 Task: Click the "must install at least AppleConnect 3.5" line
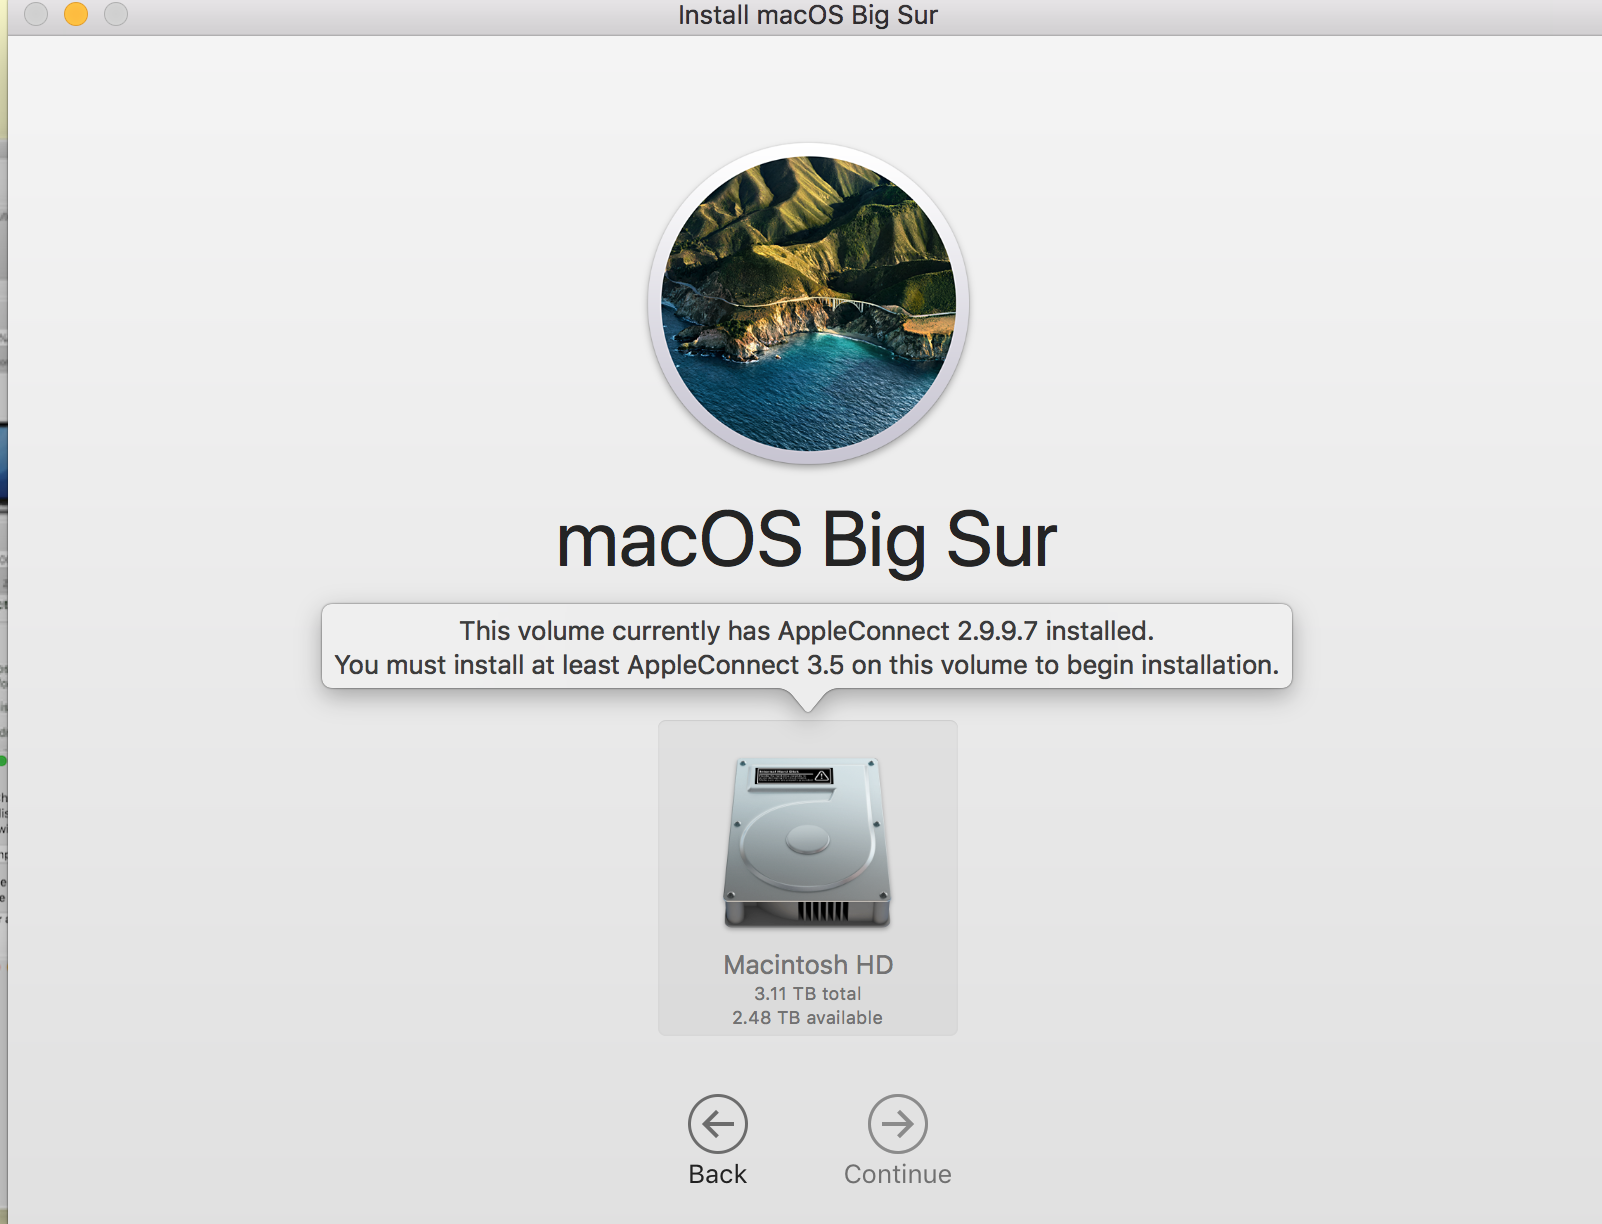807,665
